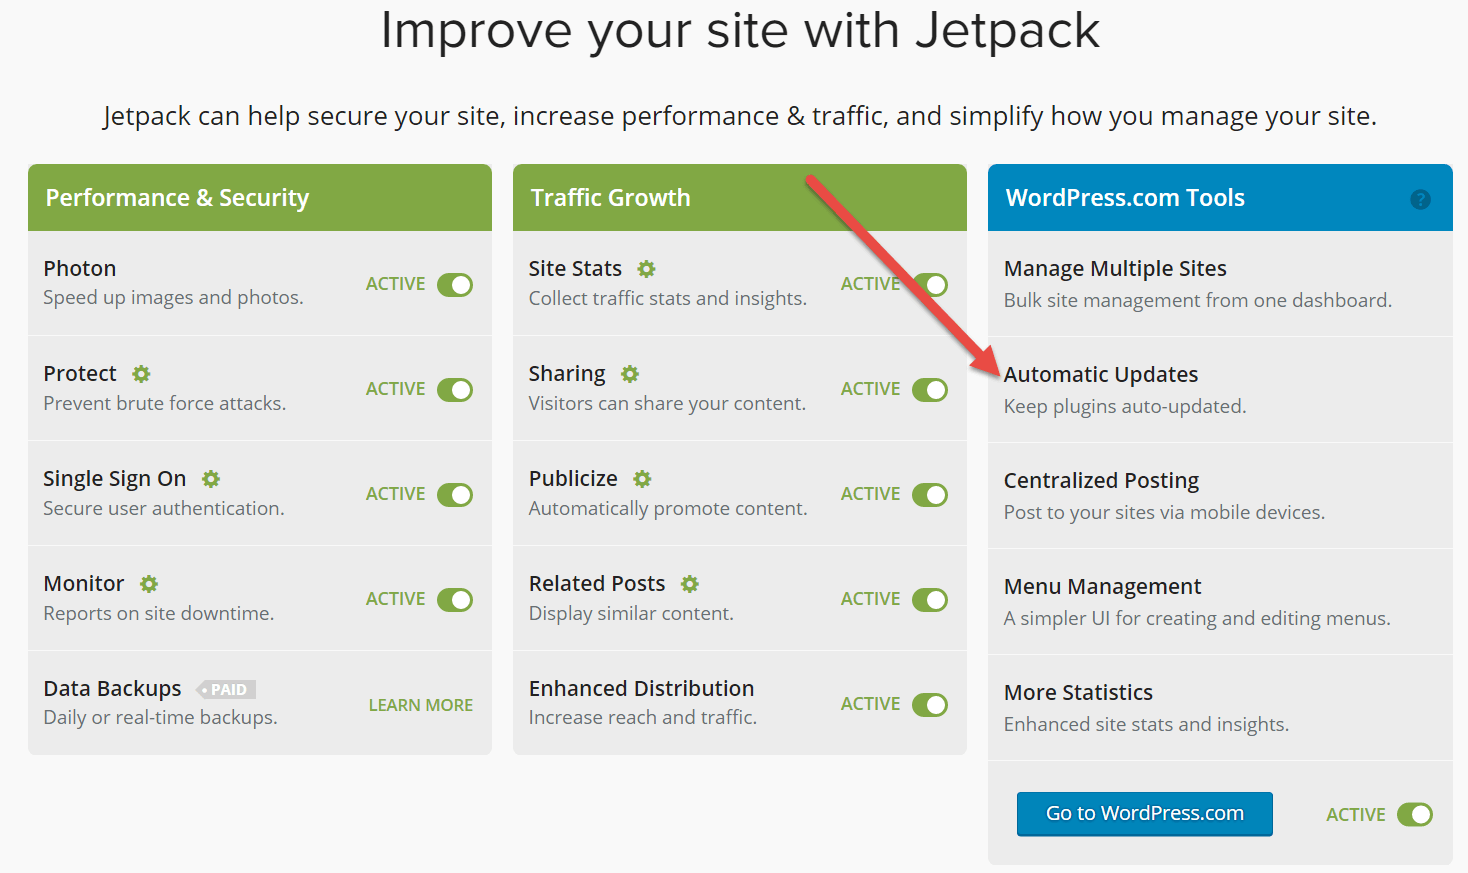
Task: Turn off Monitor toggle
Action: (455, 600)
